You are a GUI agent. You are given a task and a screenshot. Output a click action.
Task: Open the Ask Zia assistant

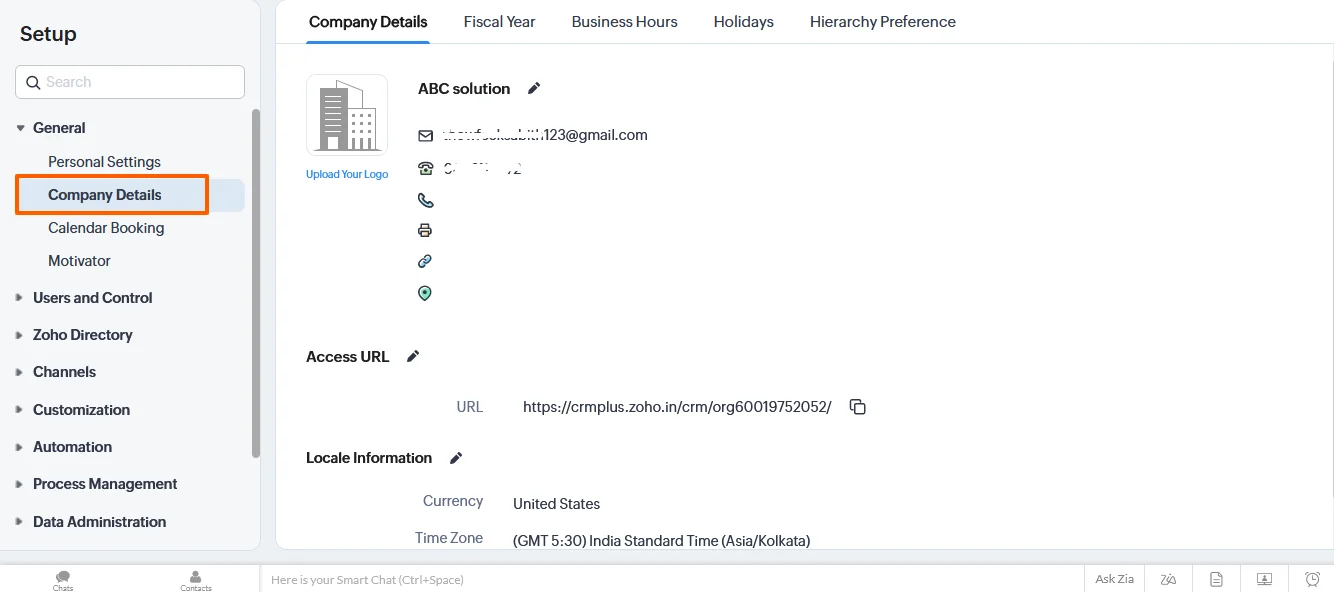pos(1113,579)
